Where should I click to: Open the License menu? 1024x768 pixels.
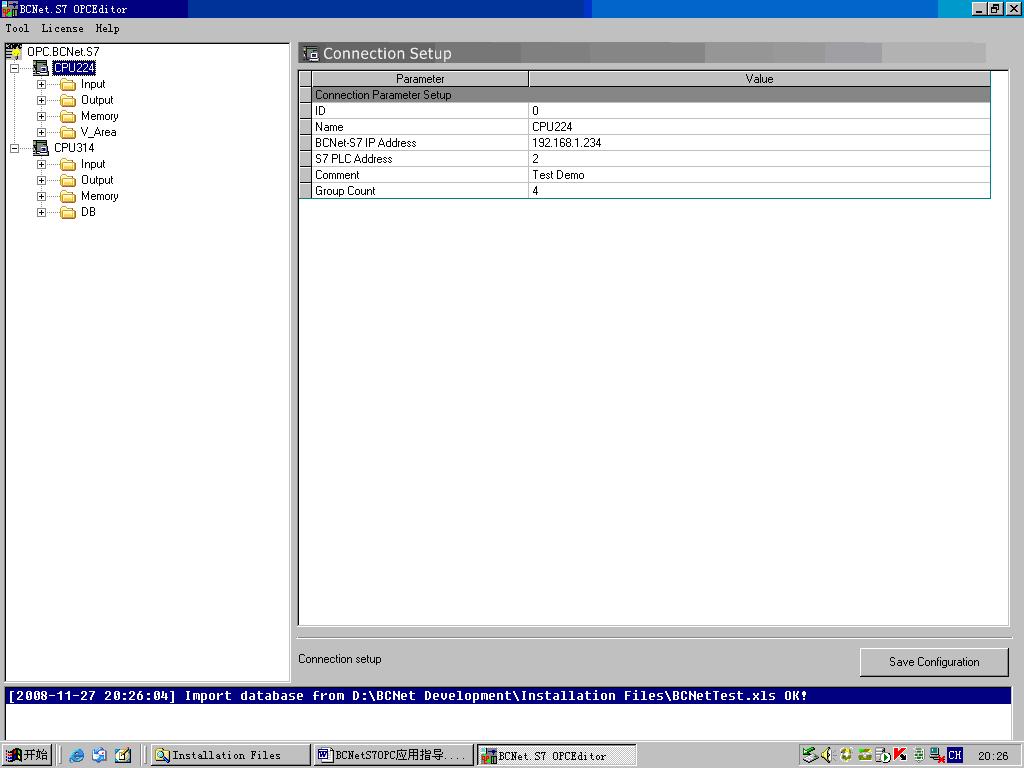coord(62,28)
